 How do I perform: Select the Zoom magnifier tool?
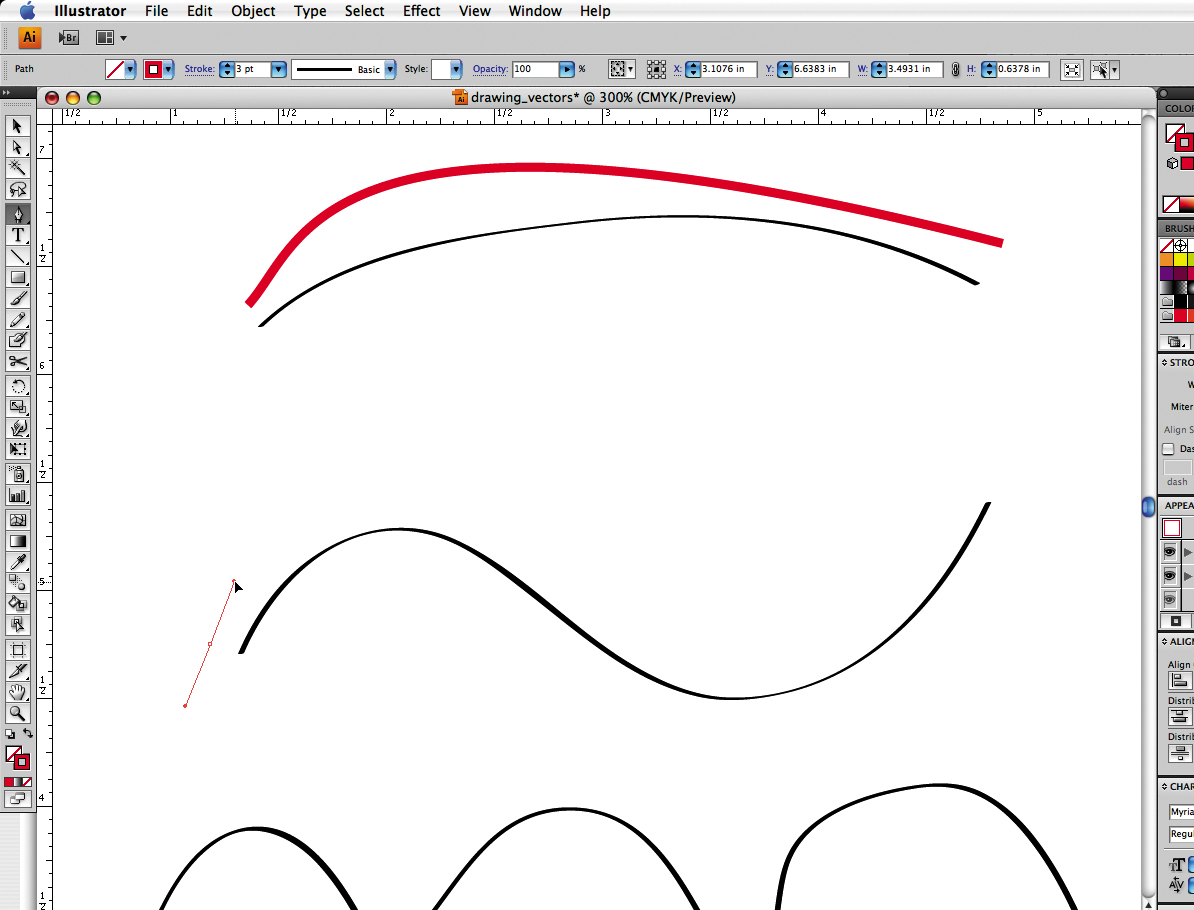[18, 713]
